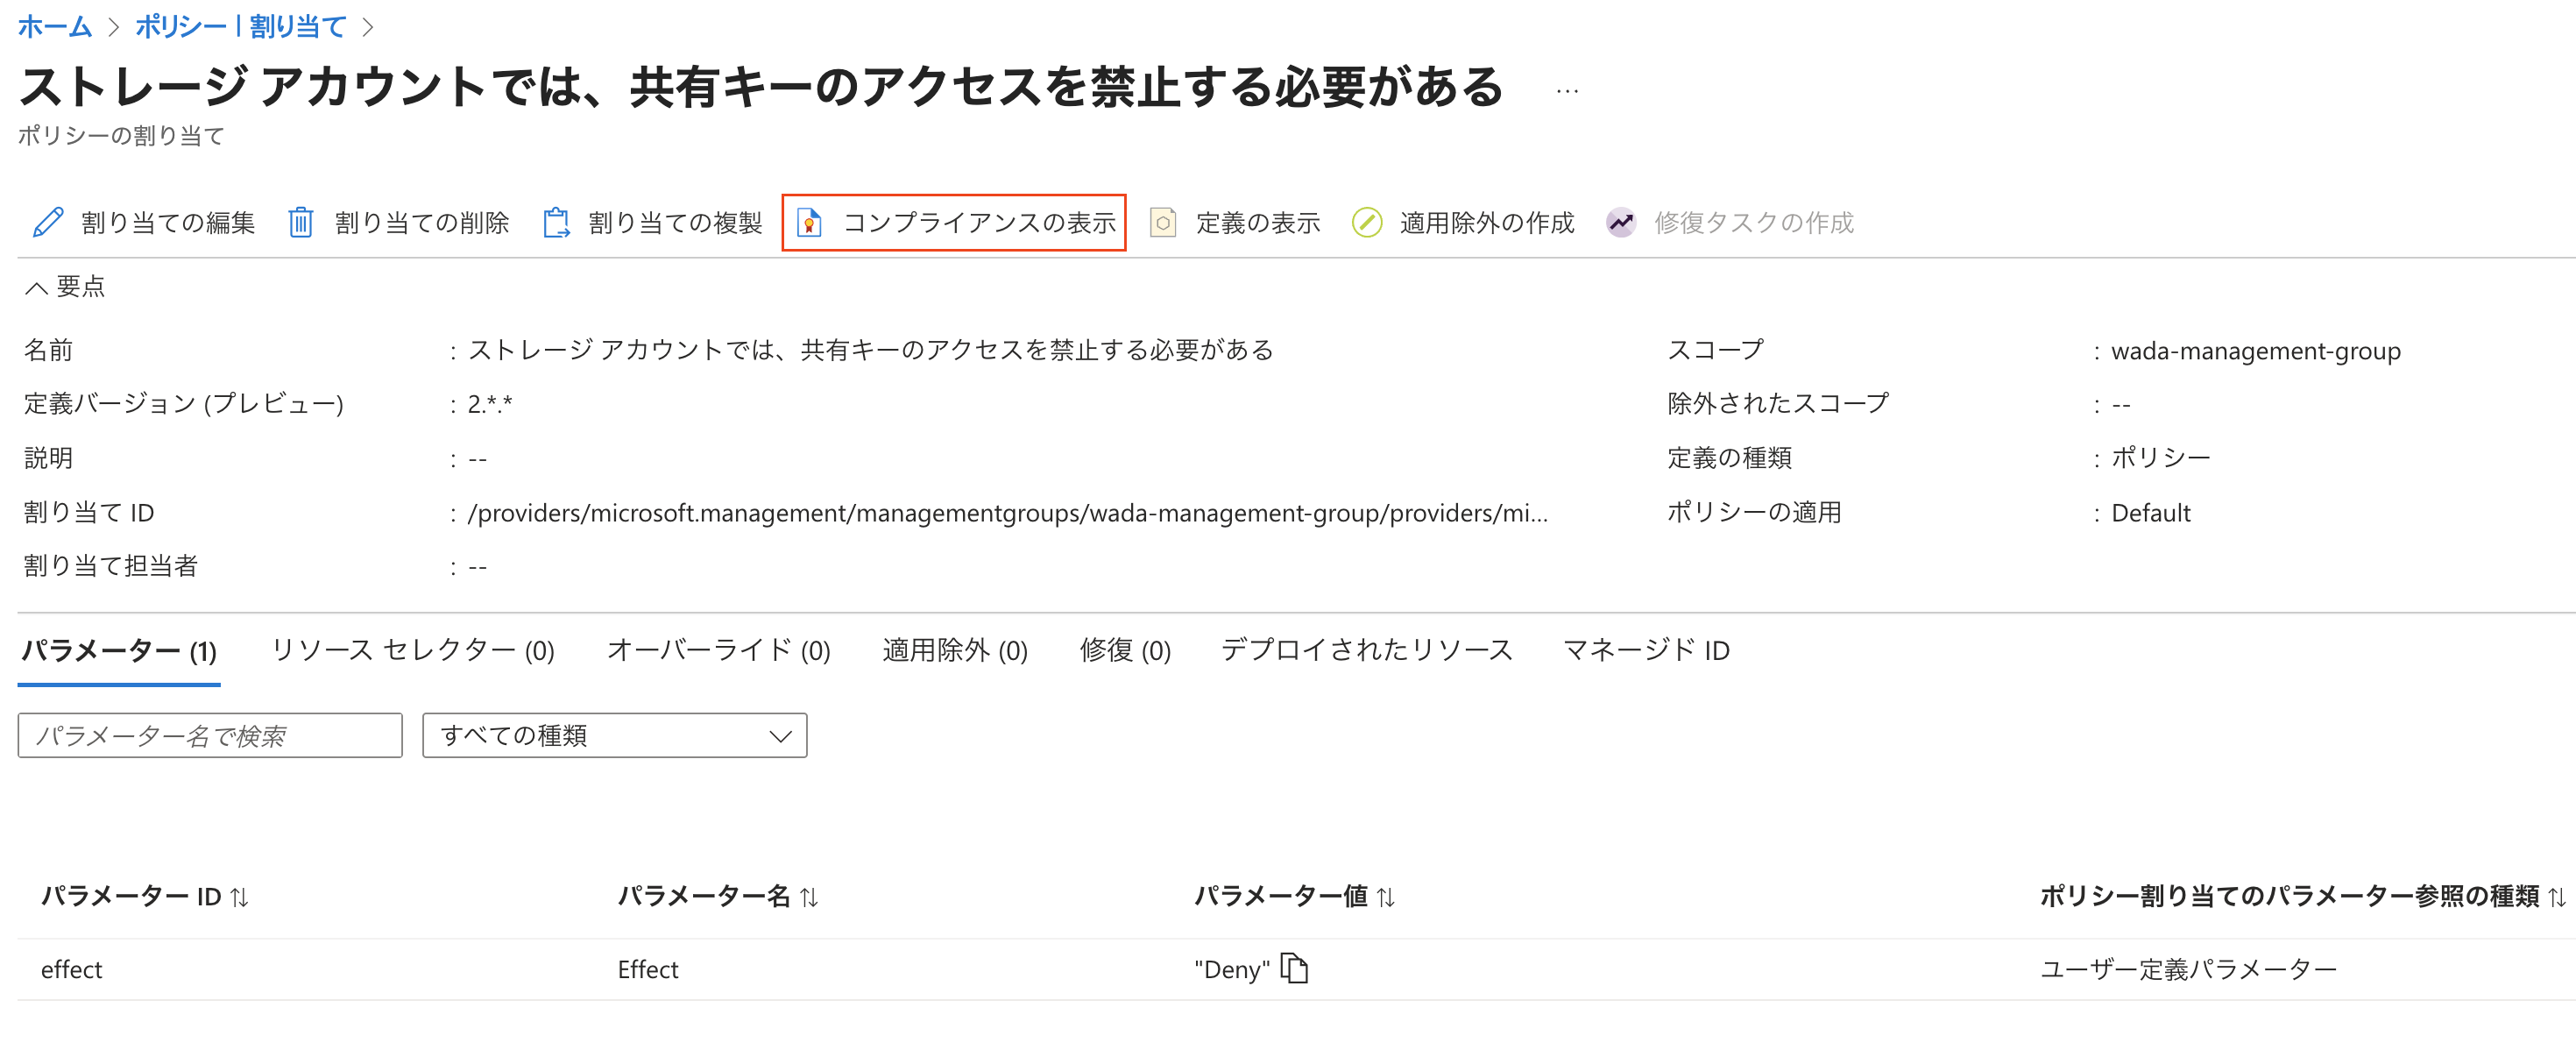Click the chart icon for 修復タスクの作成
2576x1043 pixels.
tap(1621, 222)
